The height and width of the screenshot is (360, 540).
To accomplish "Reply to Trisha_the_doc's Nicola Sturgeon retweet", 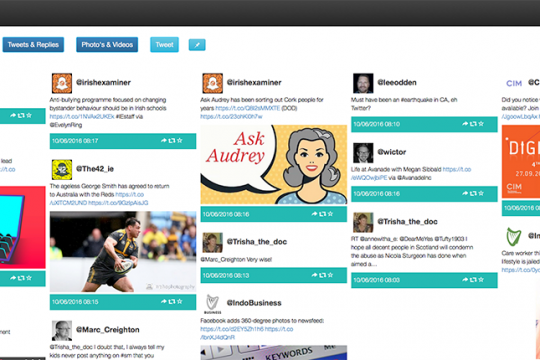I will click(465, 280).
